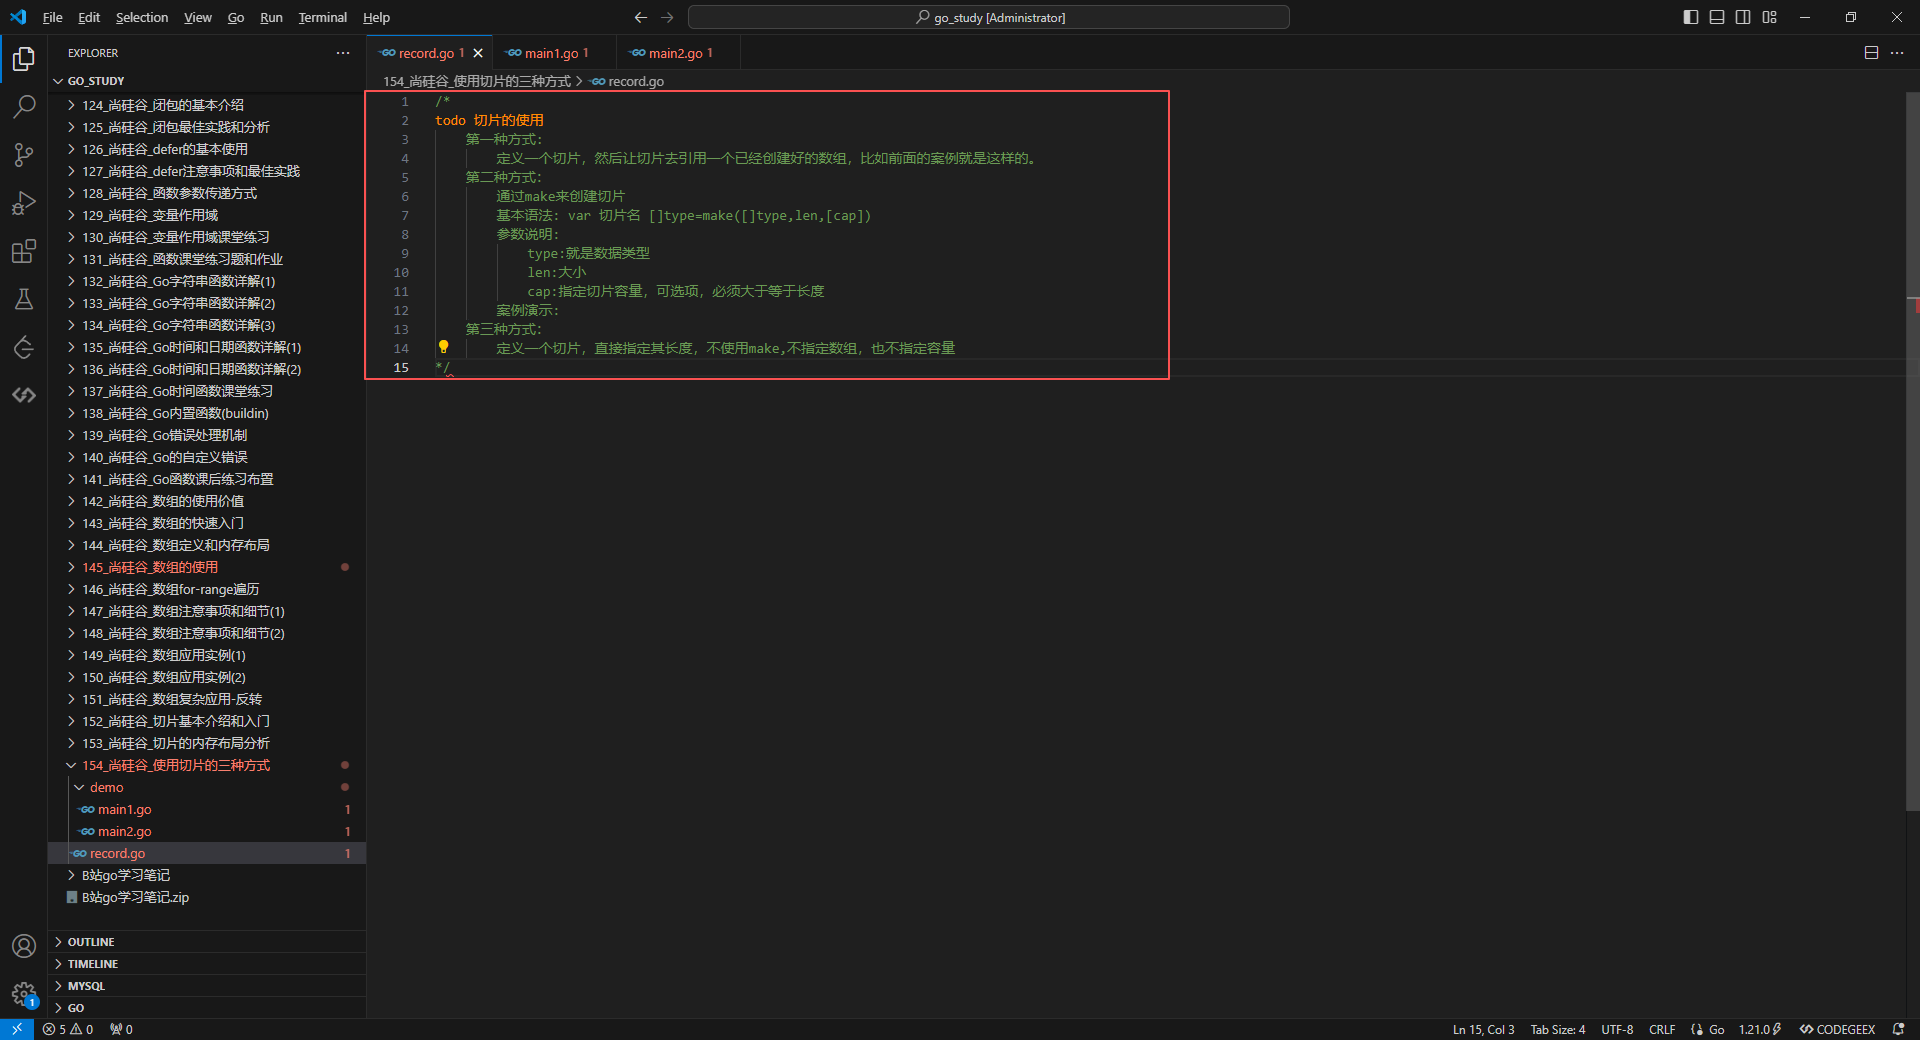Expand the OUTLINE section
Screen dimensions: 1920x1040
(207, 942)
